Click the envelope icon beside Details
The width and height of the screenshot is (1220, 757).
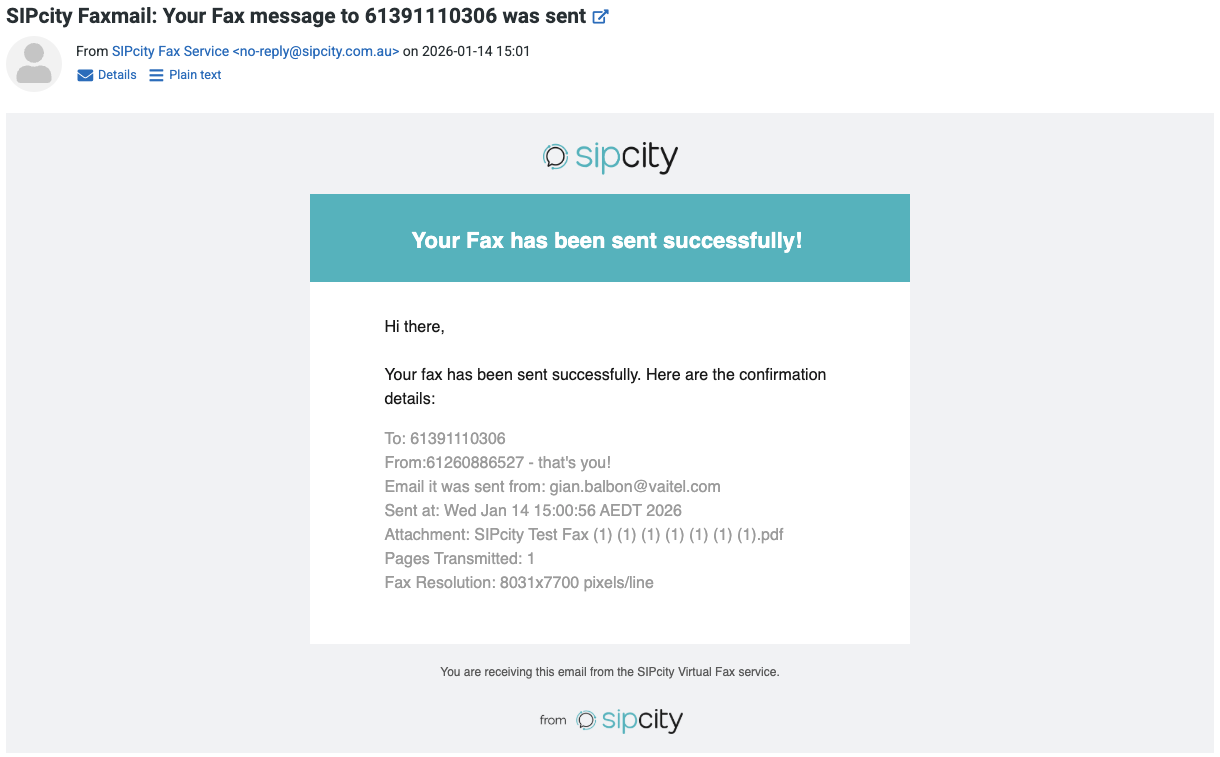coord(85,75)
